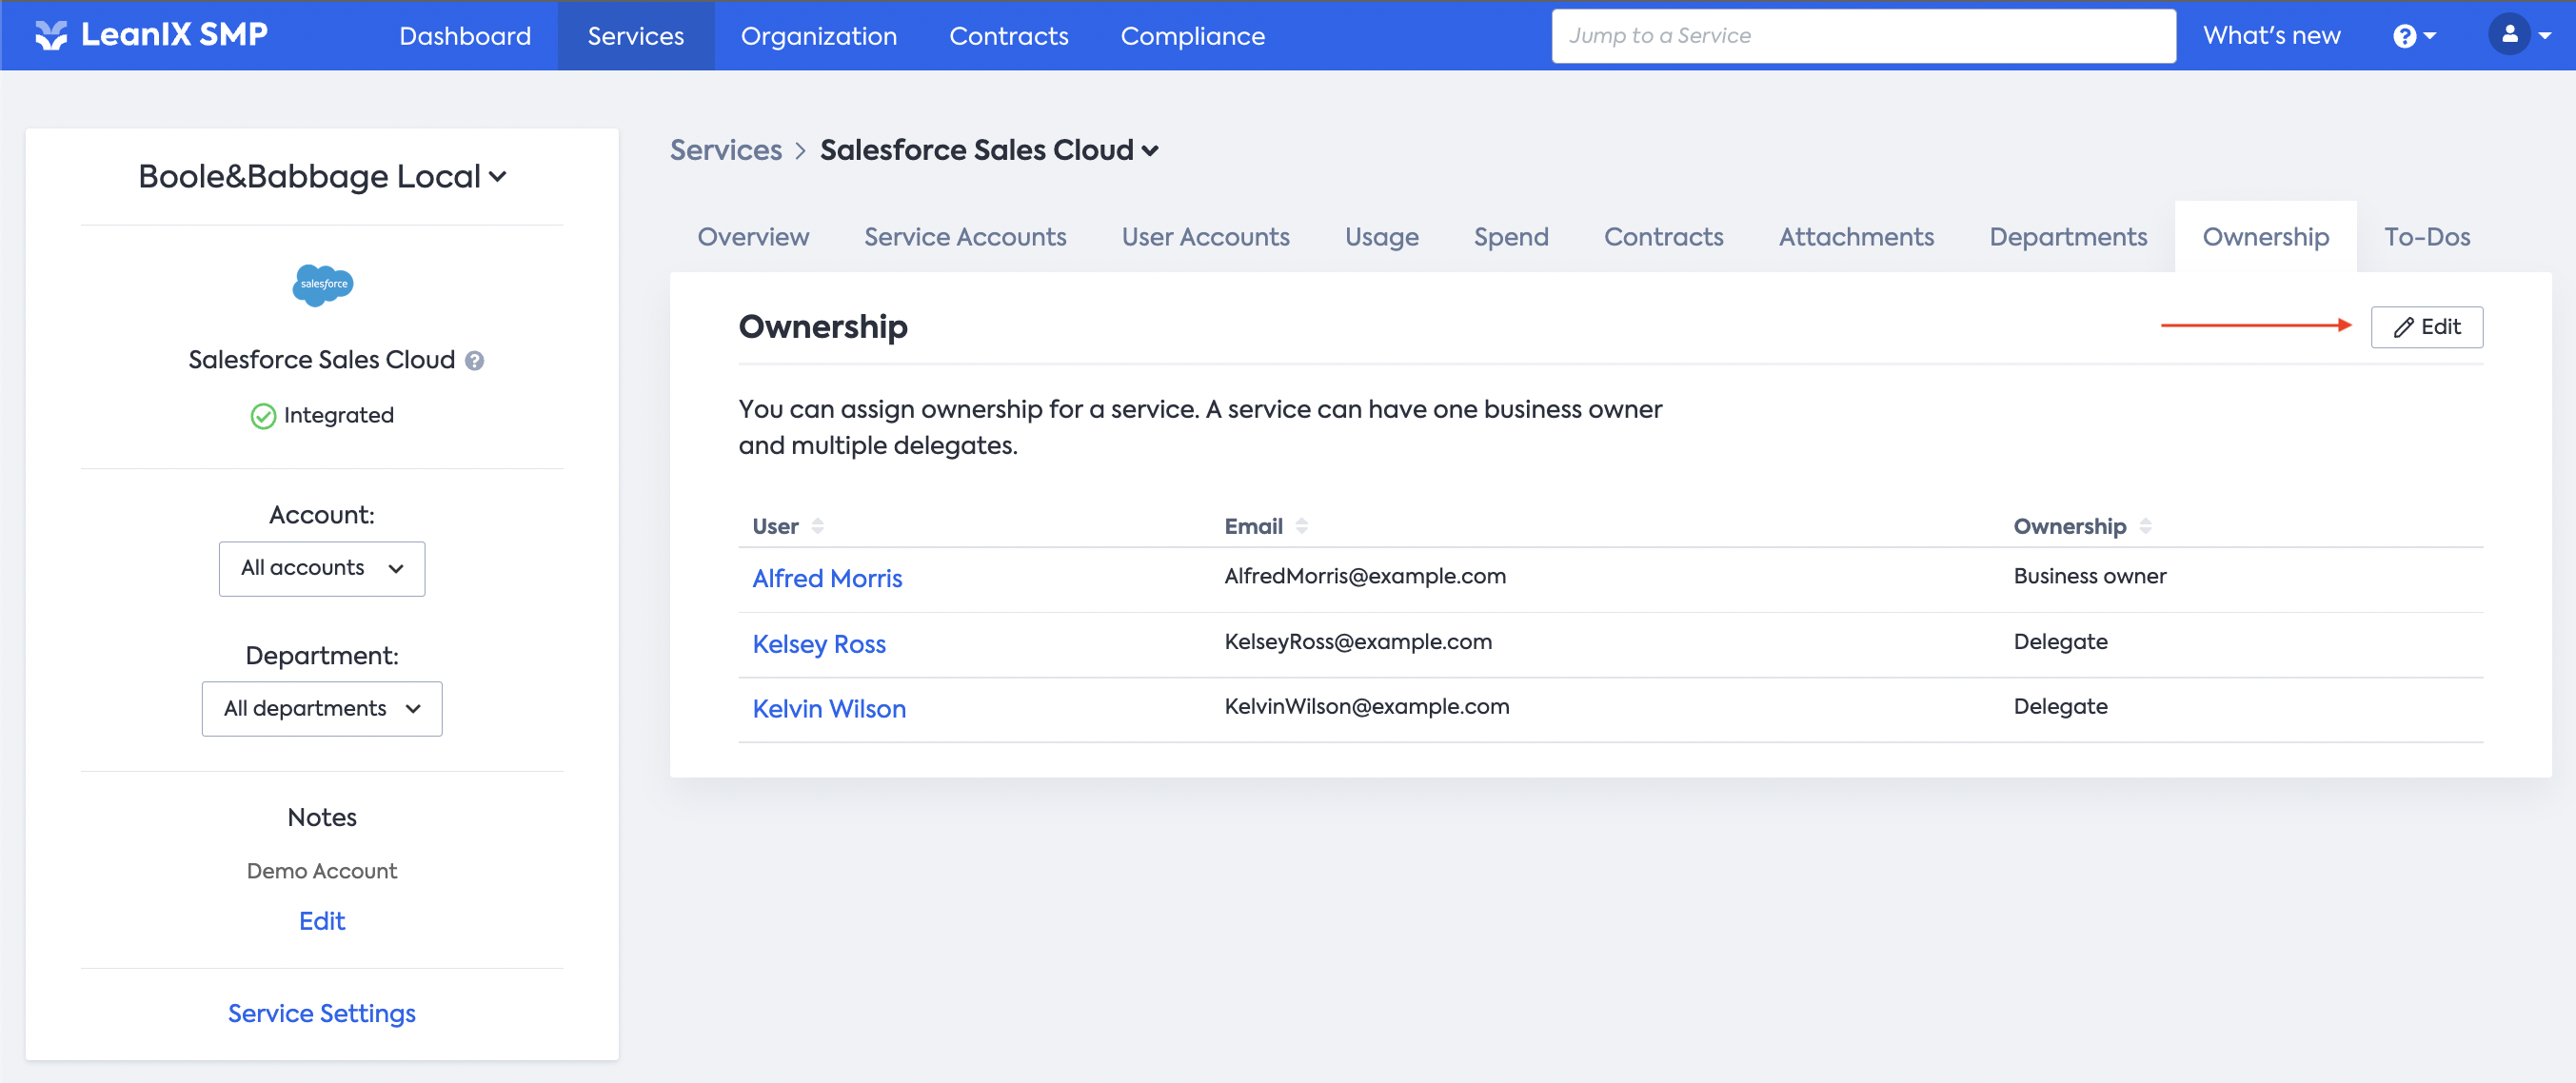Expand Salesforce Sales Cloud breadcrumb dropdown
The height and width of the screenshot is (1083, 2576).
(x=1150, y=151)
